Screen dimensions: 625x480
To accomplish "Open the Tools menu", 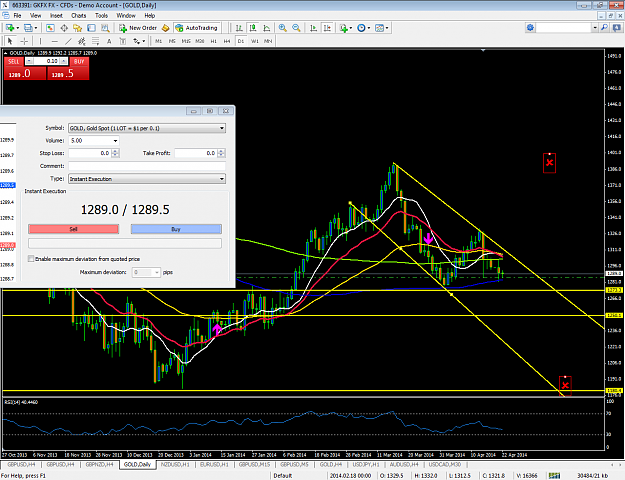I will pos(101,16).
